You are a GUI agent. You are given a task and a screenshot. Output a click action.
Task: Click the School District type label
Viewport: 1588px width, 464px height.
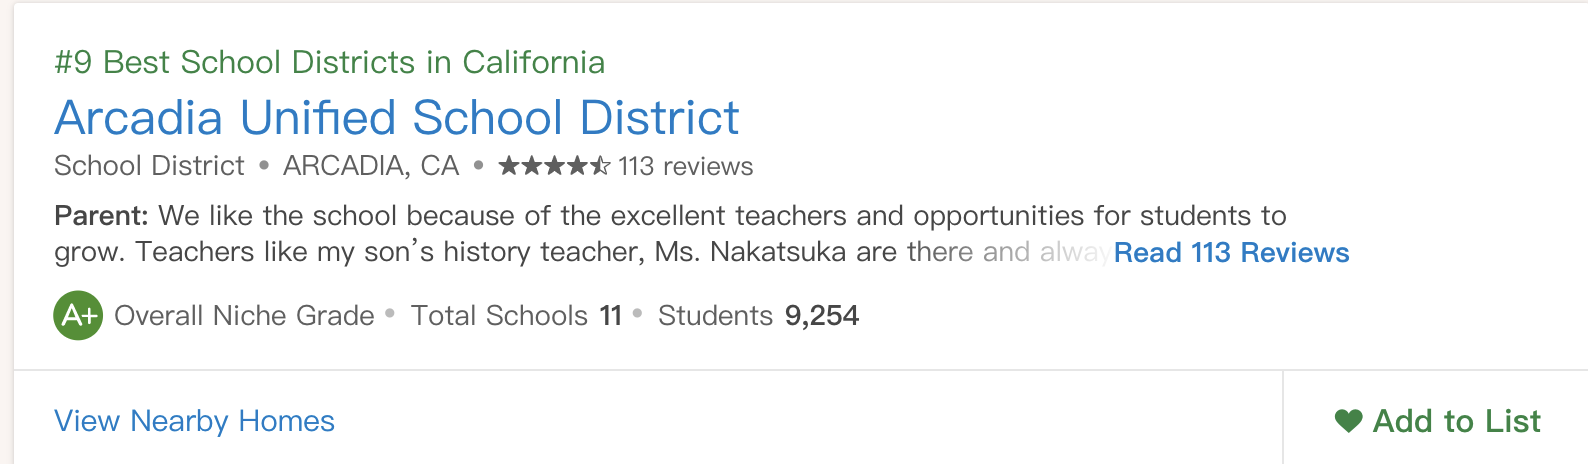tap(149, 166)
